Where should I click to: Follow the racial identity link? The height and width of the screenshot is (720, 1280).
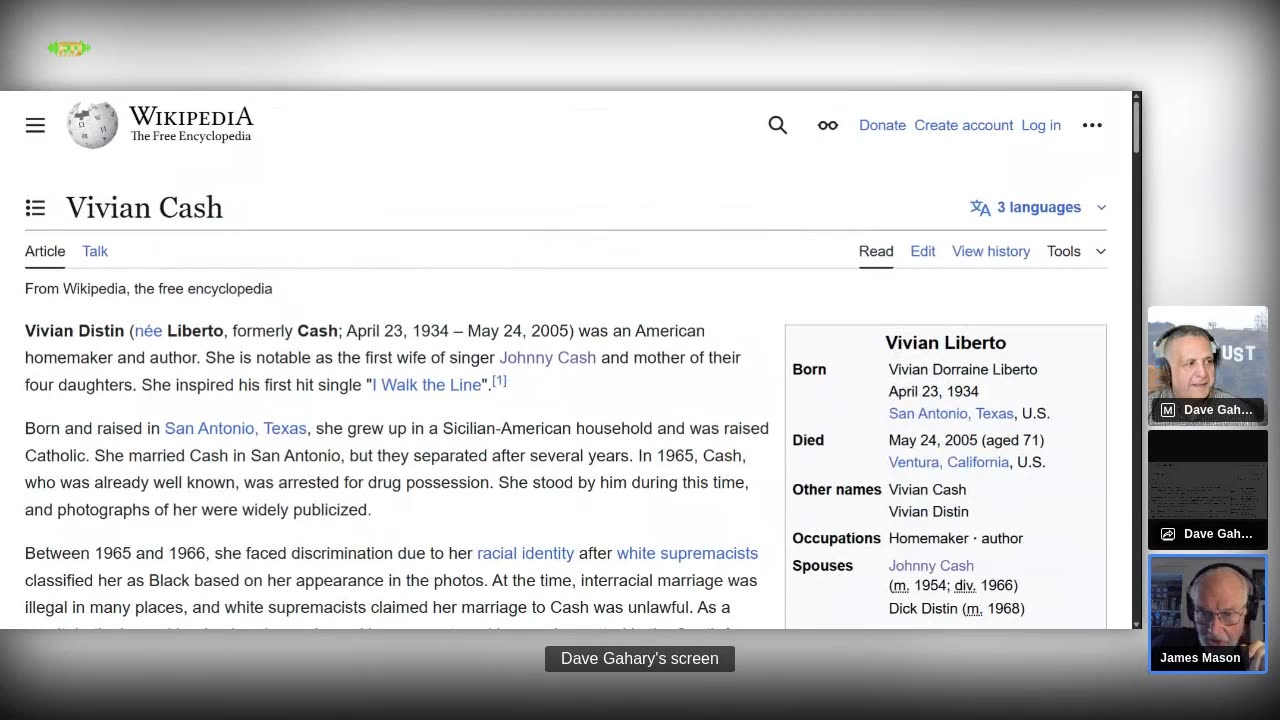[x=525, y=553]
